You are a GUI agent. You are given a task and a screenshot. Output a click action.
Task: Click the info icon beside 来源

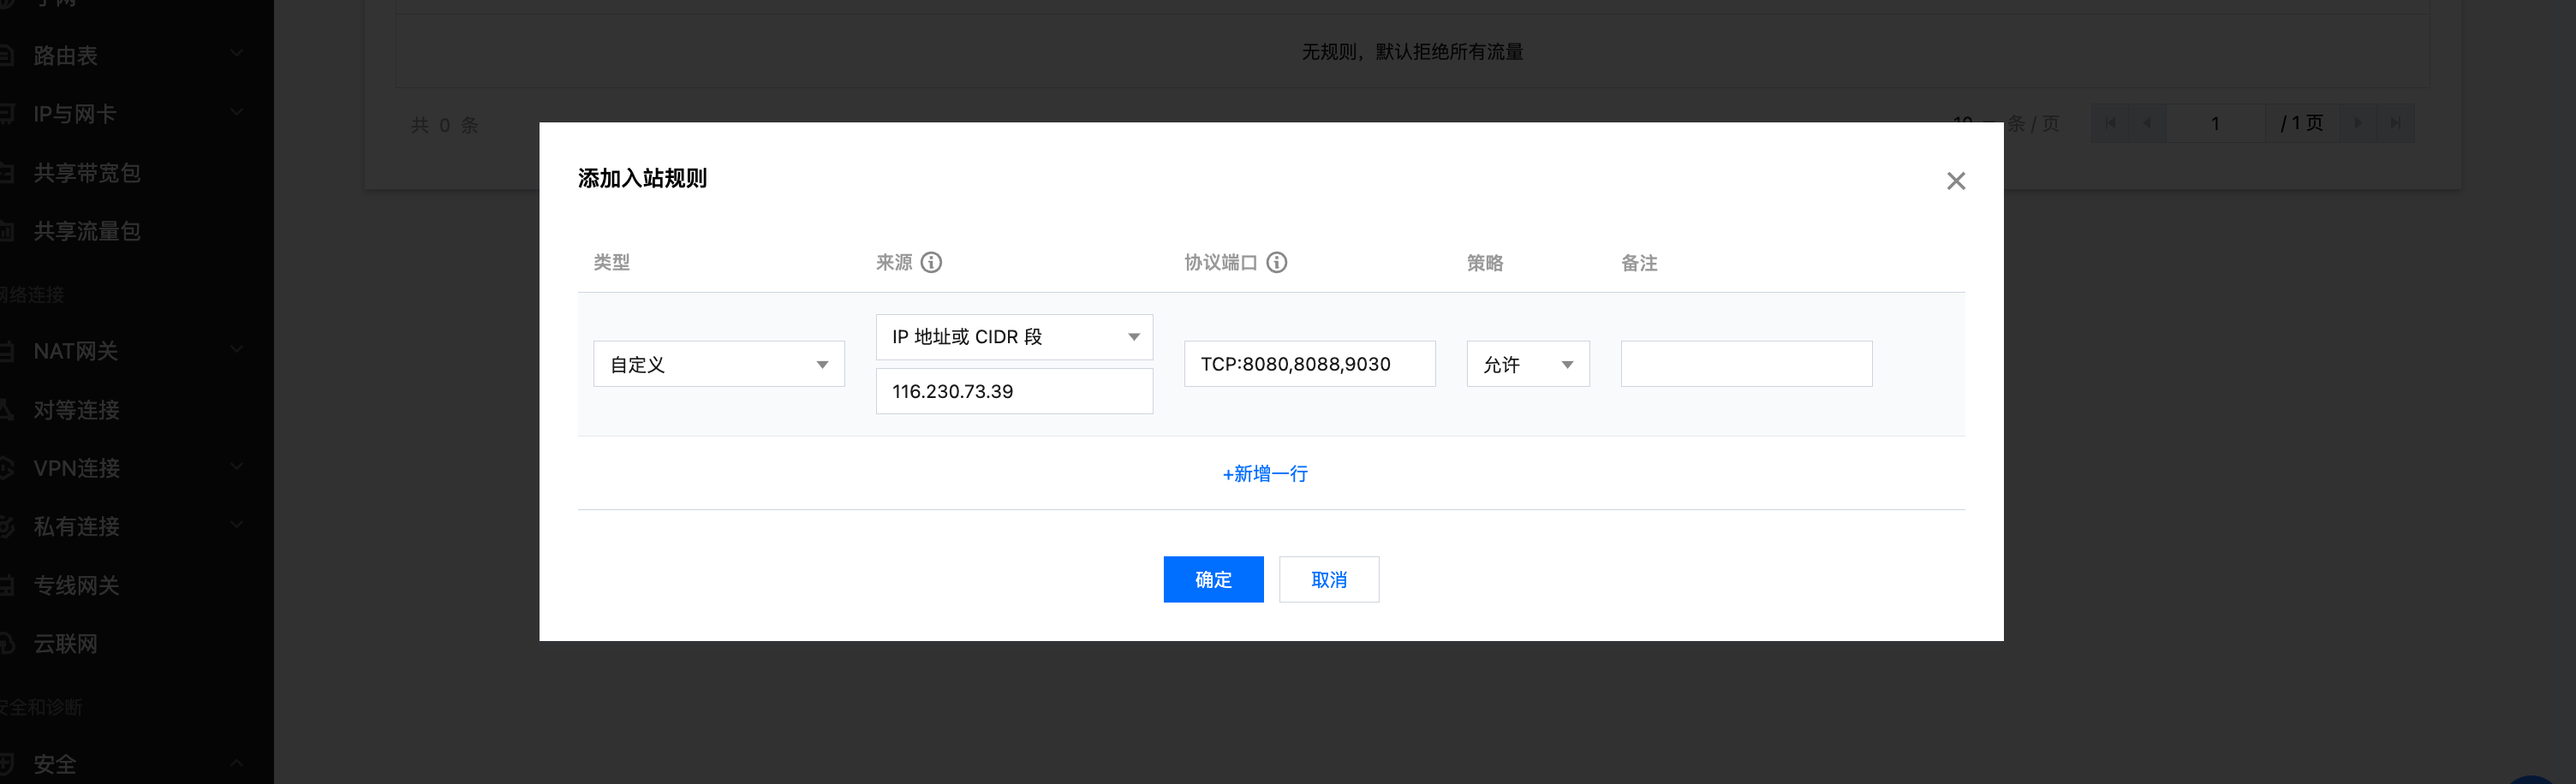pyautogui.click(x=931, y=262)
